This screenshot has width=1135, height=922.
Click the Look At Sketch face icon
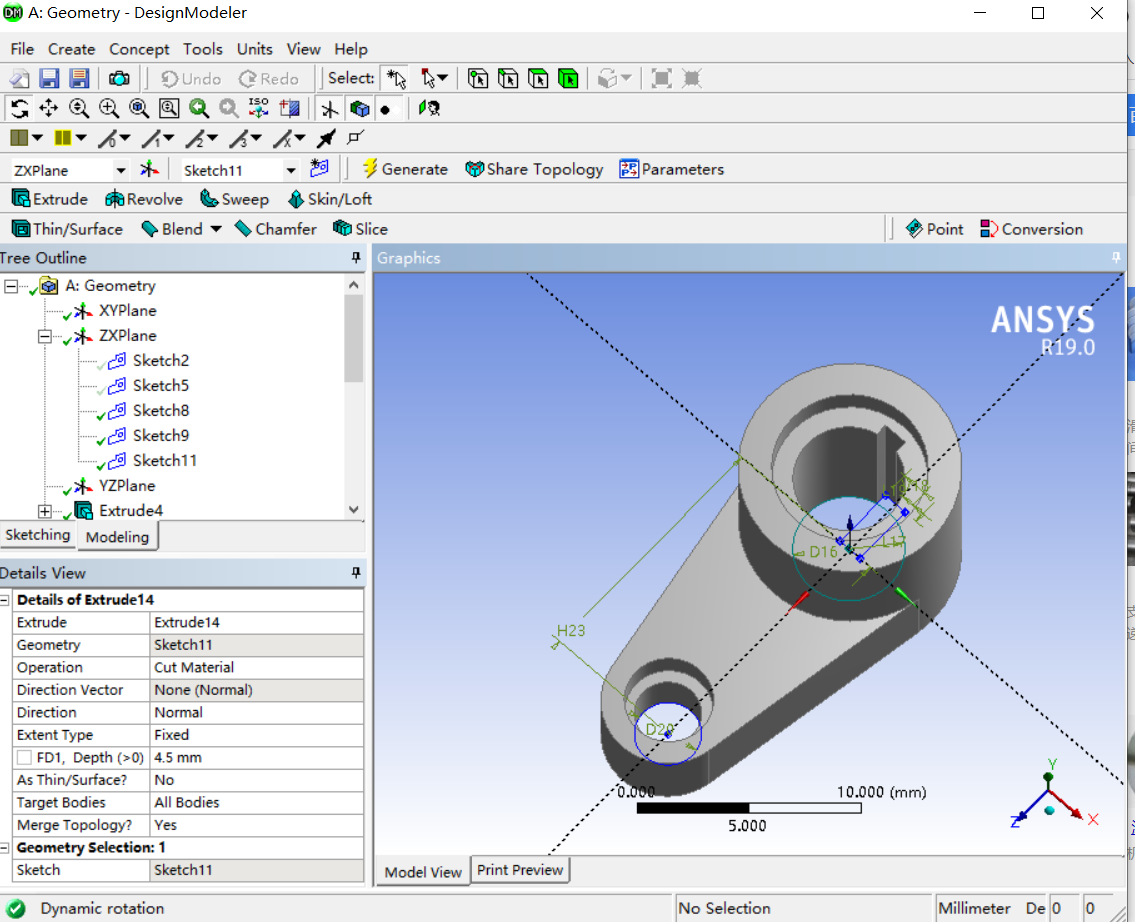[429, 109]
